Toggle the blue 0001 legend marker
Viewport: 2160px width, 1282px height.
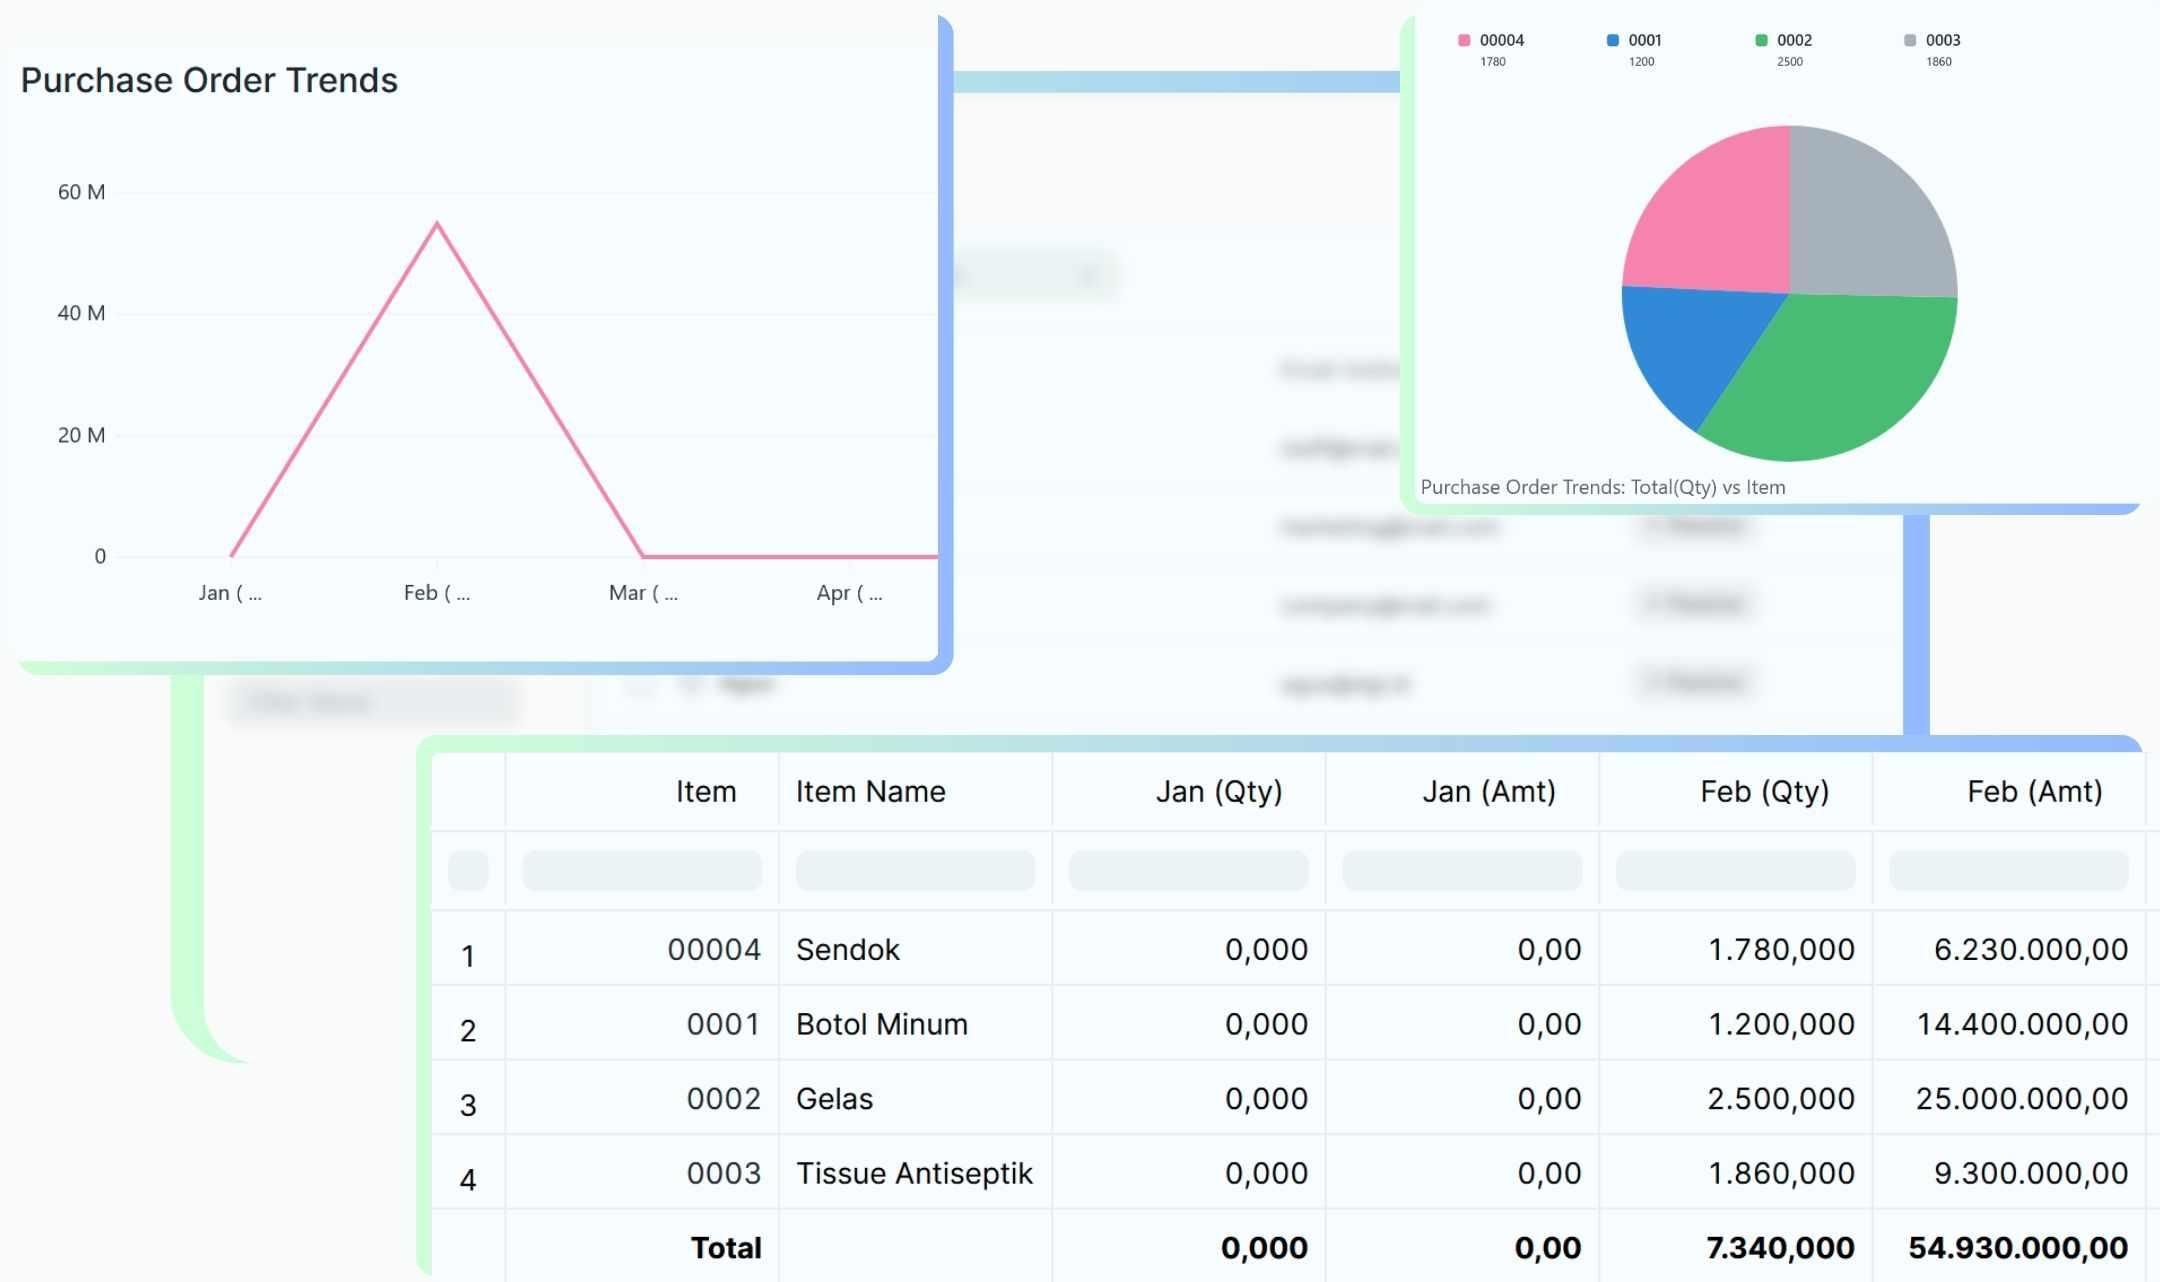tap(1612, 40)
